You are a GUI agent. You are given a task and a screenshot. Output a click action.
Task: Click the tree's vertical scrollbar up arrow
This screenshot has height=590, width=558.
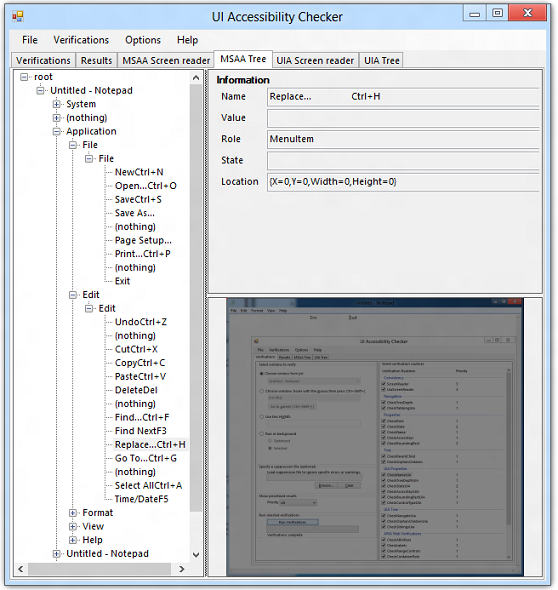[196, 78]
